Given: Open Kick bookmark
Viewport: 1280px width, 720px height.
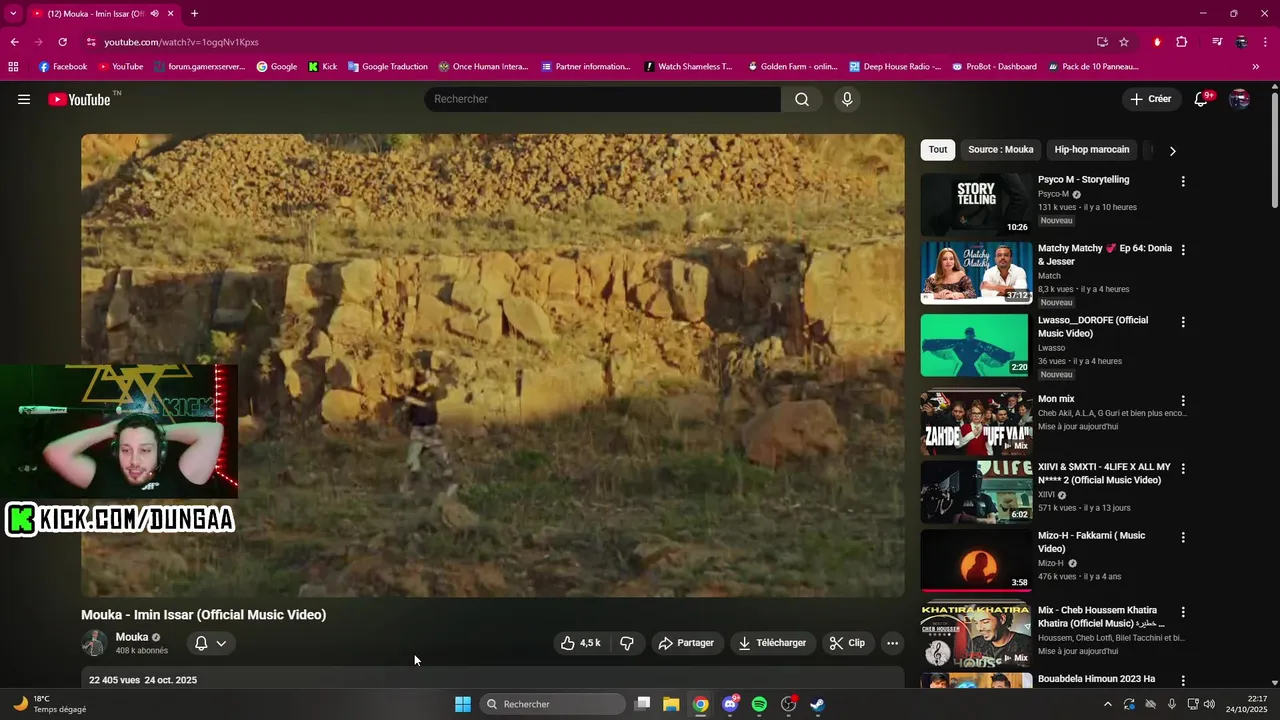Looking at the screenshot, I should (x=322, y=67).
